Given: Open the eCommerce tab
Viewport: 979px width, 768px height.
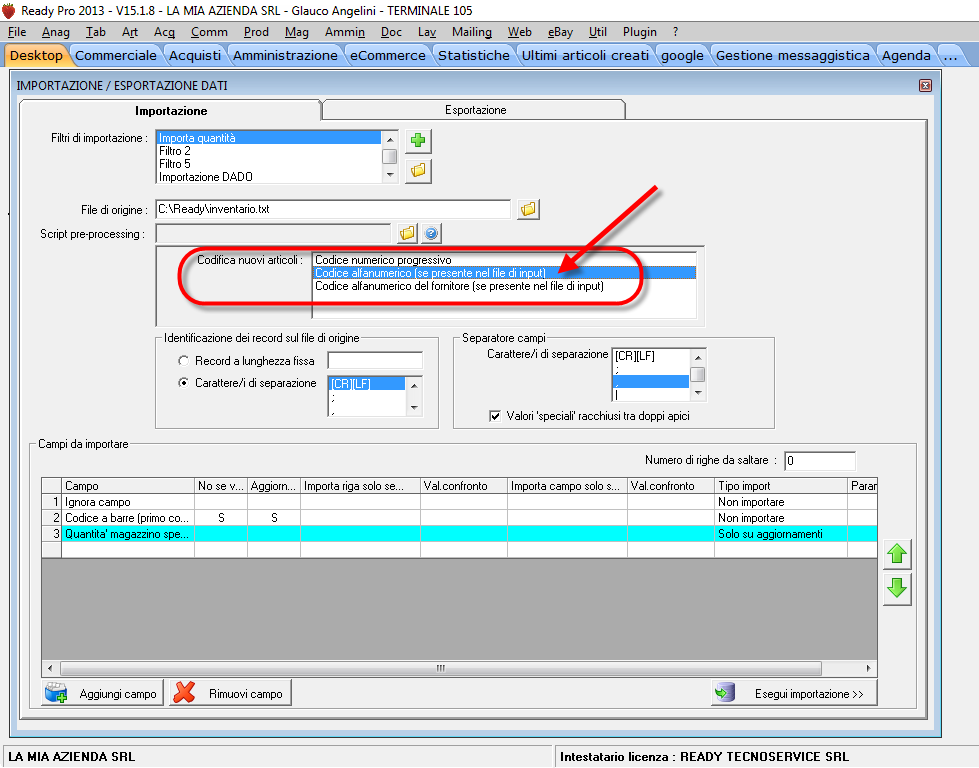Looking at the screenshot, I should [x=387, y=56].
